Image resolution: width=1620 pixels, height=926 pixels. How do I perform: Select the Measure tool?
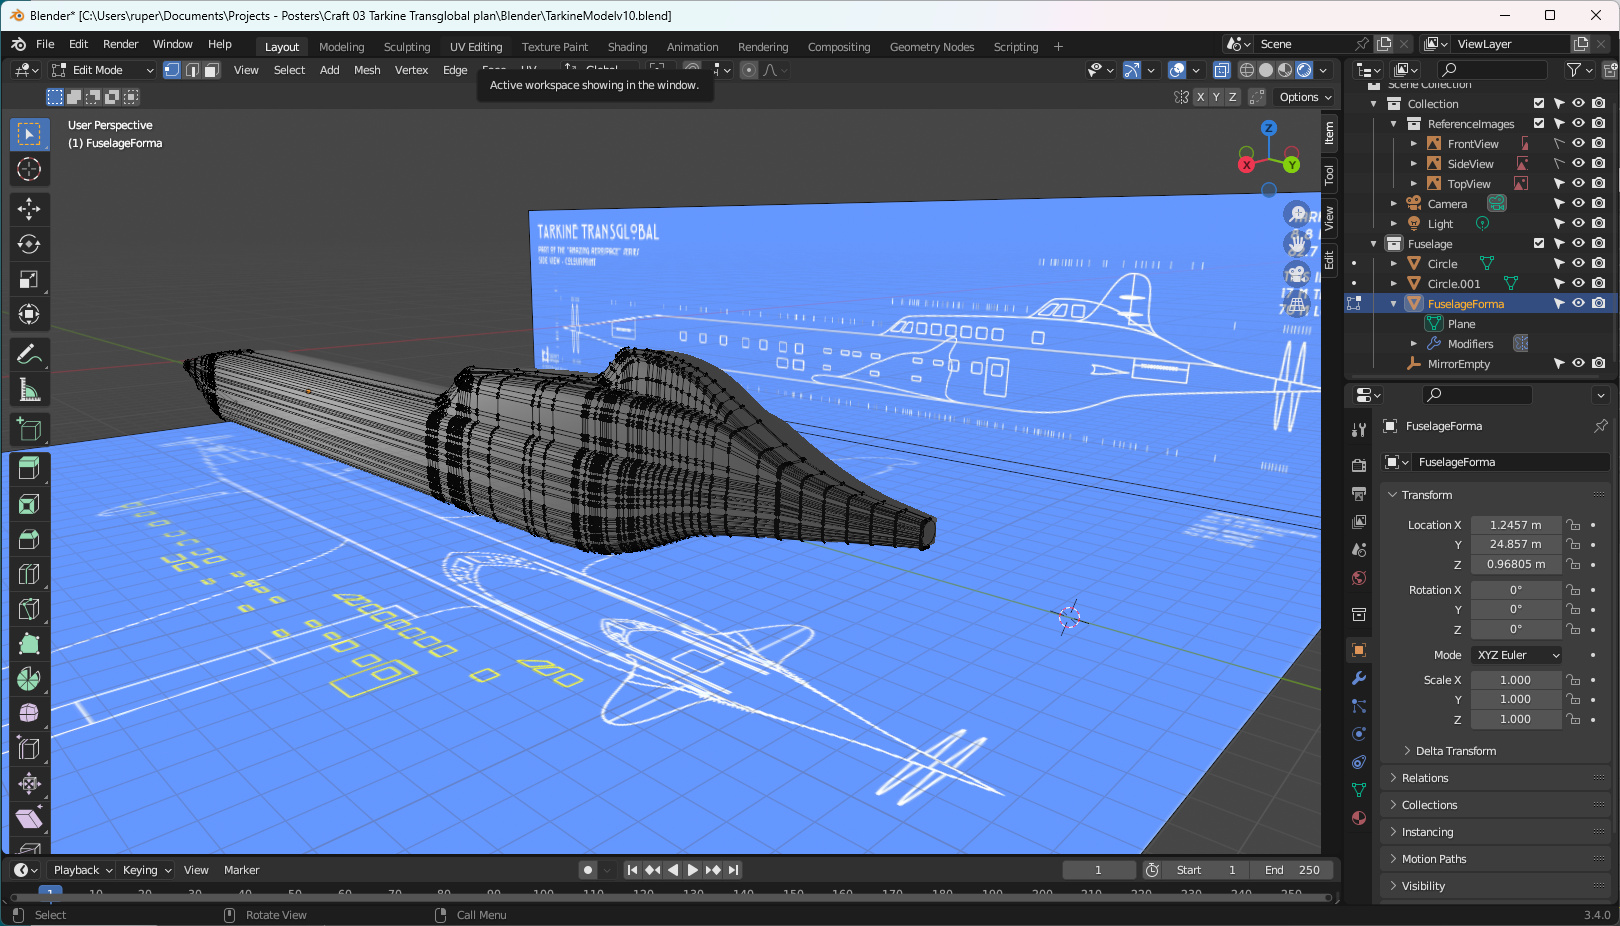click(x=29, y=390)
